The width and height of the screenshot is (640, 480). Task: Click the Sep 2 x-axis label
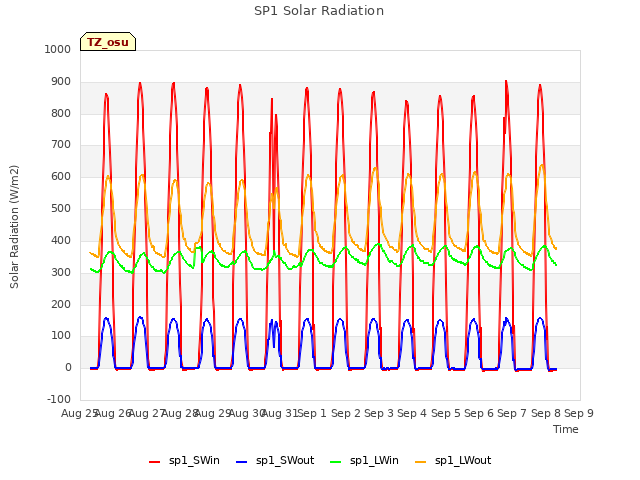click(x=346, y=413)
